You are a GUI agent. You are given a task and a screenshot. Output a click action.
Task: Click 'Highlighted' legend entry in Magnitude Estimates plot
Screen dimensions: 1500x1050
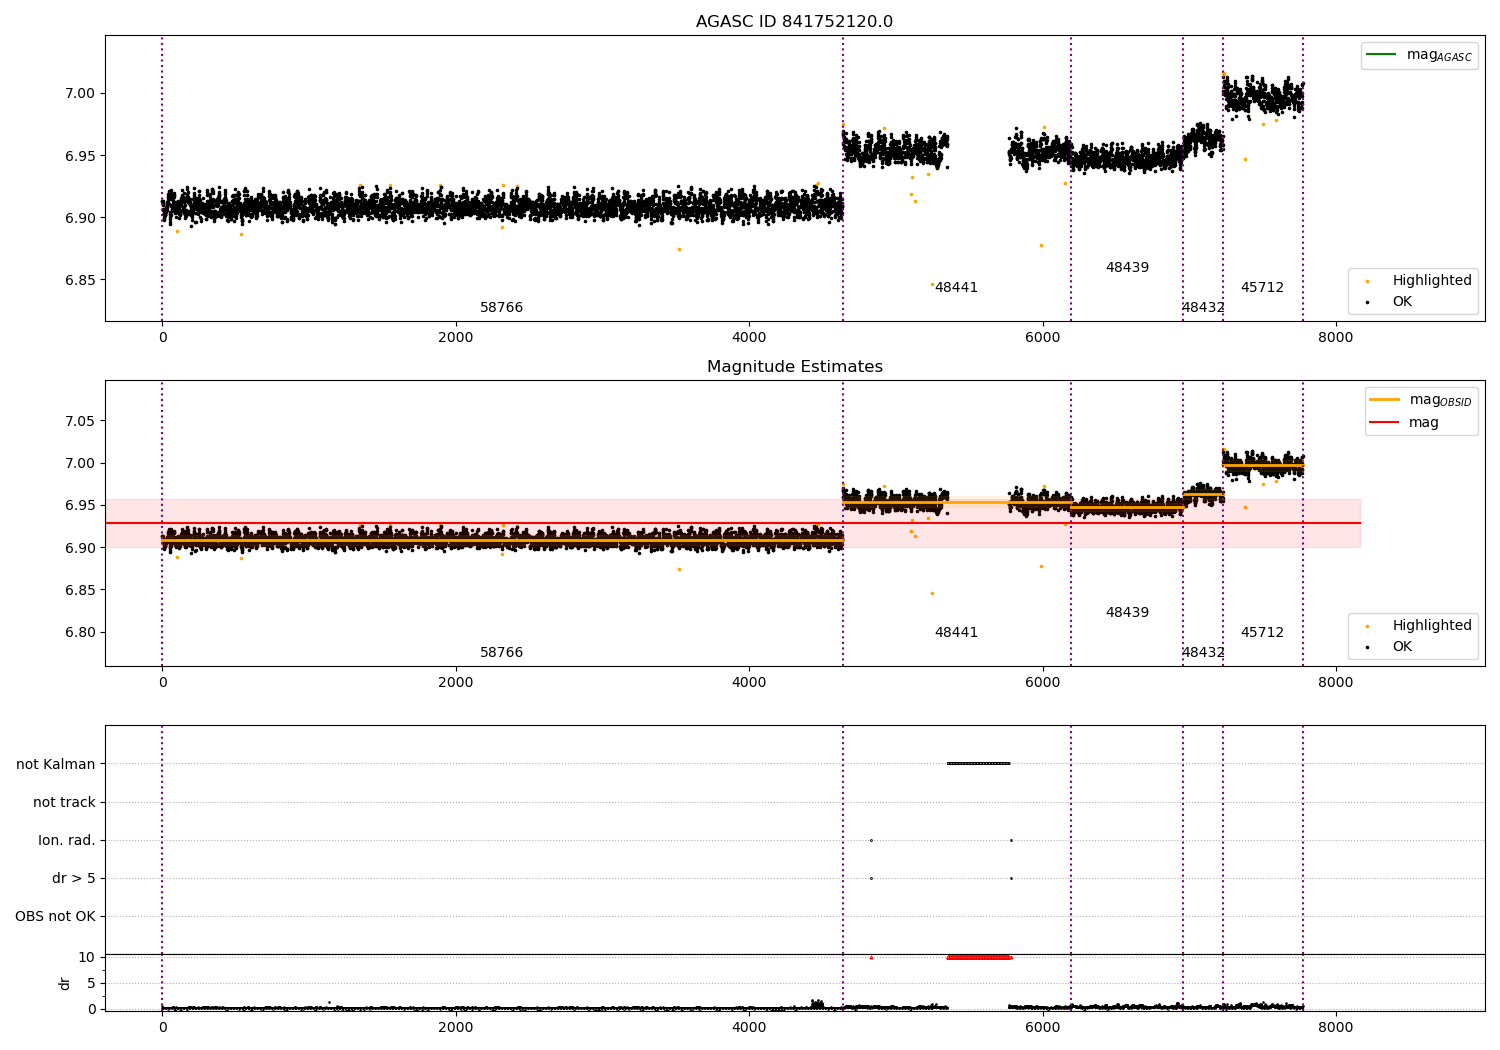(1432, 626)
